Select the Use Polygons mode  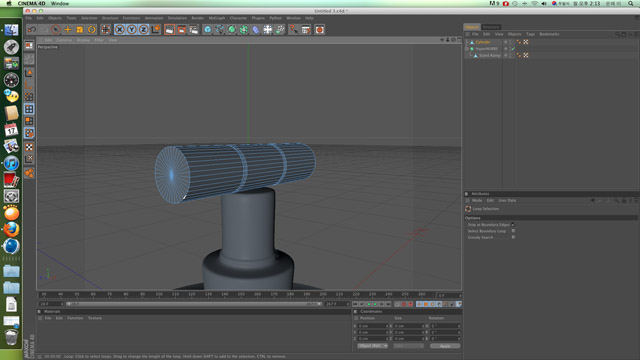point(29,121)
